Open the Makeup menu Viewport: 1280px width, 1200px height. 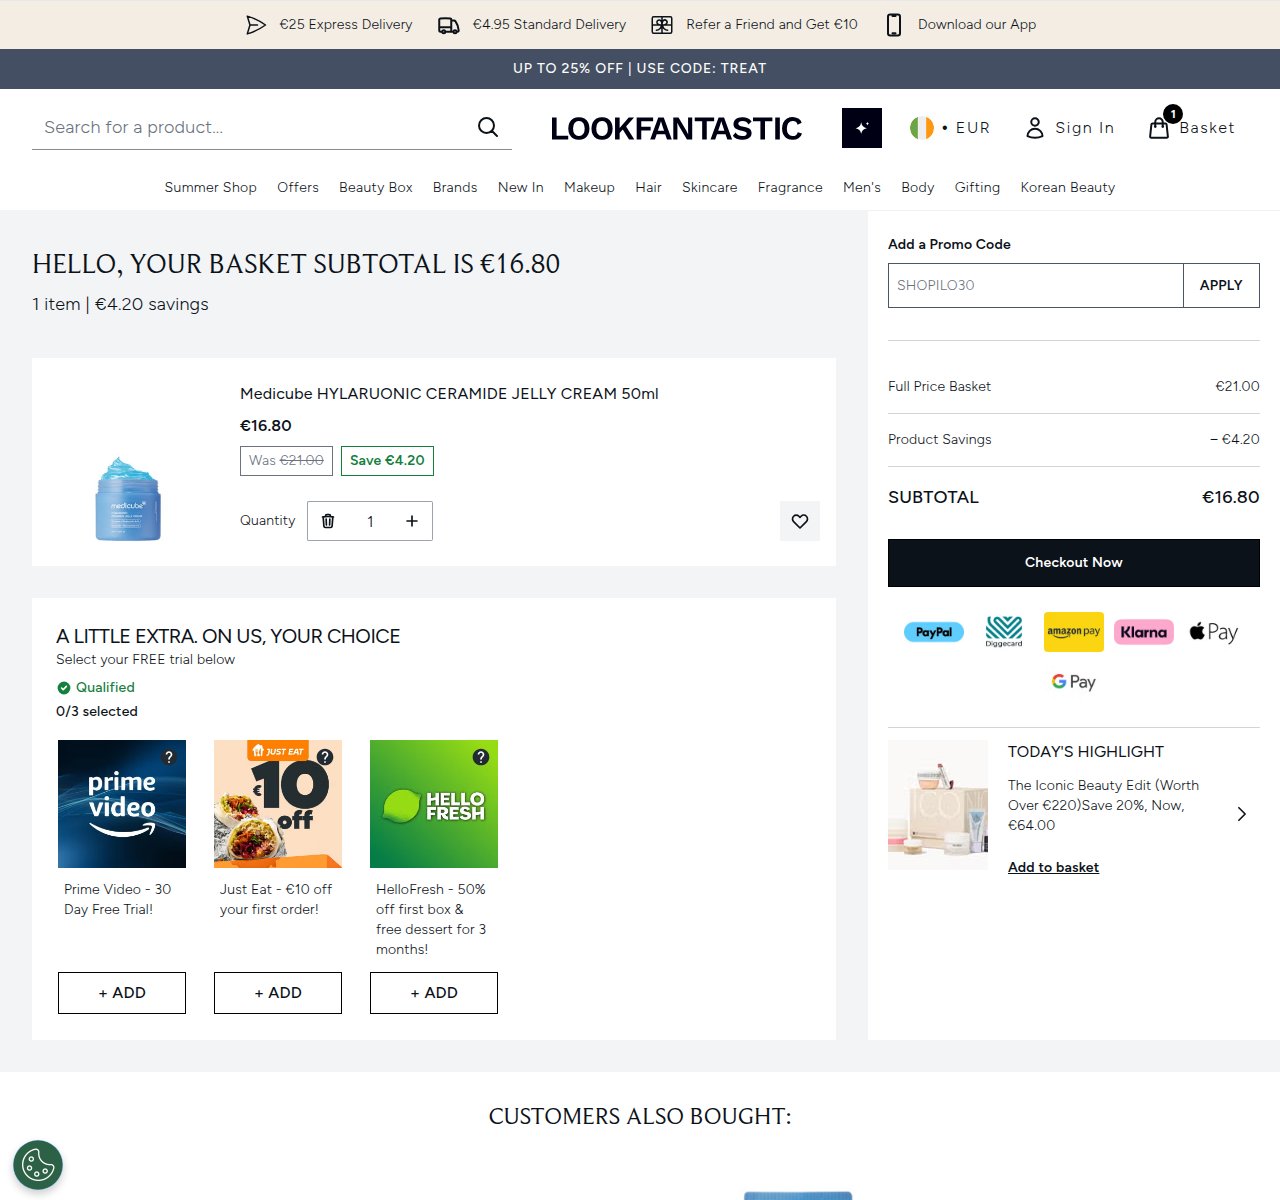click(589, 187)
